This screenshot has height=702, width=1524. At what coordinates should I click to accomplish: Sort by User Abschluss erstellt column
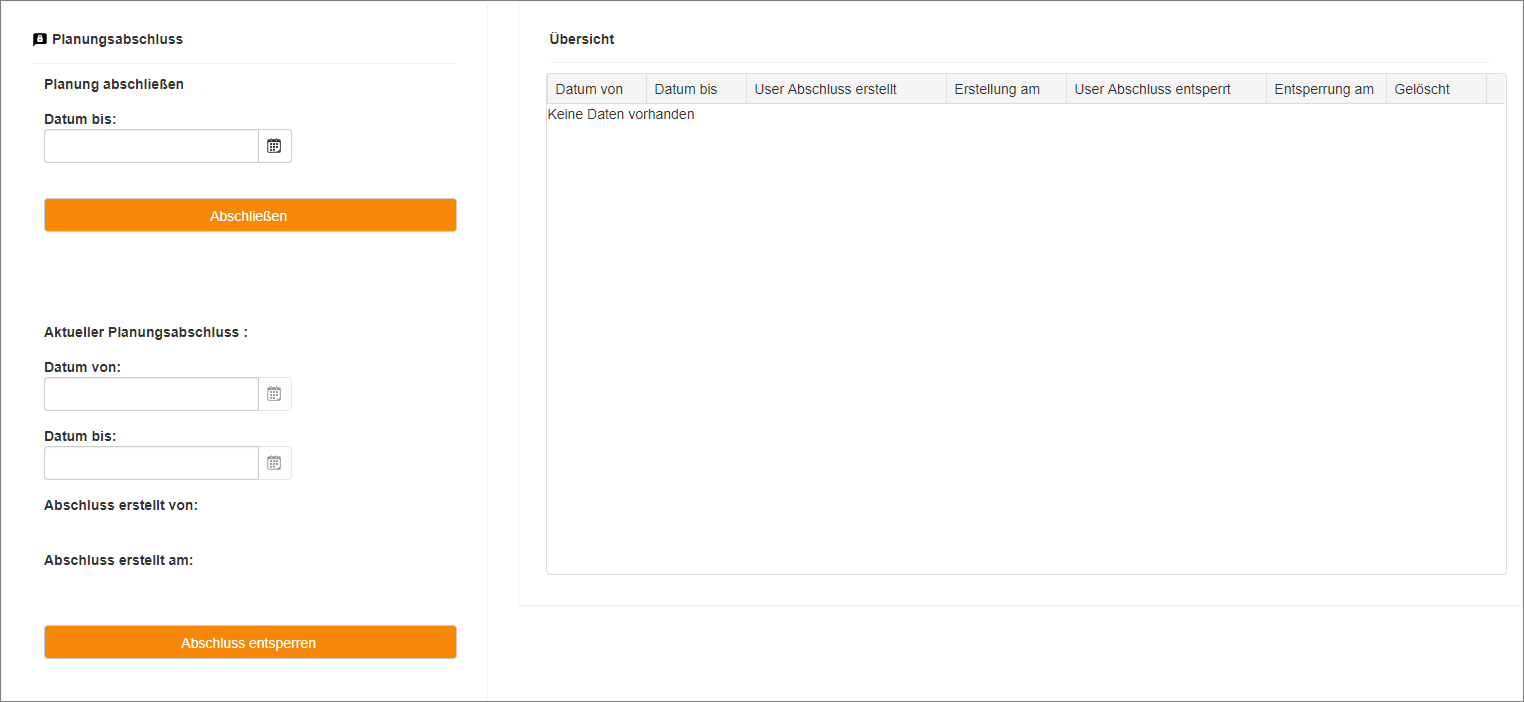pos(846,89)
